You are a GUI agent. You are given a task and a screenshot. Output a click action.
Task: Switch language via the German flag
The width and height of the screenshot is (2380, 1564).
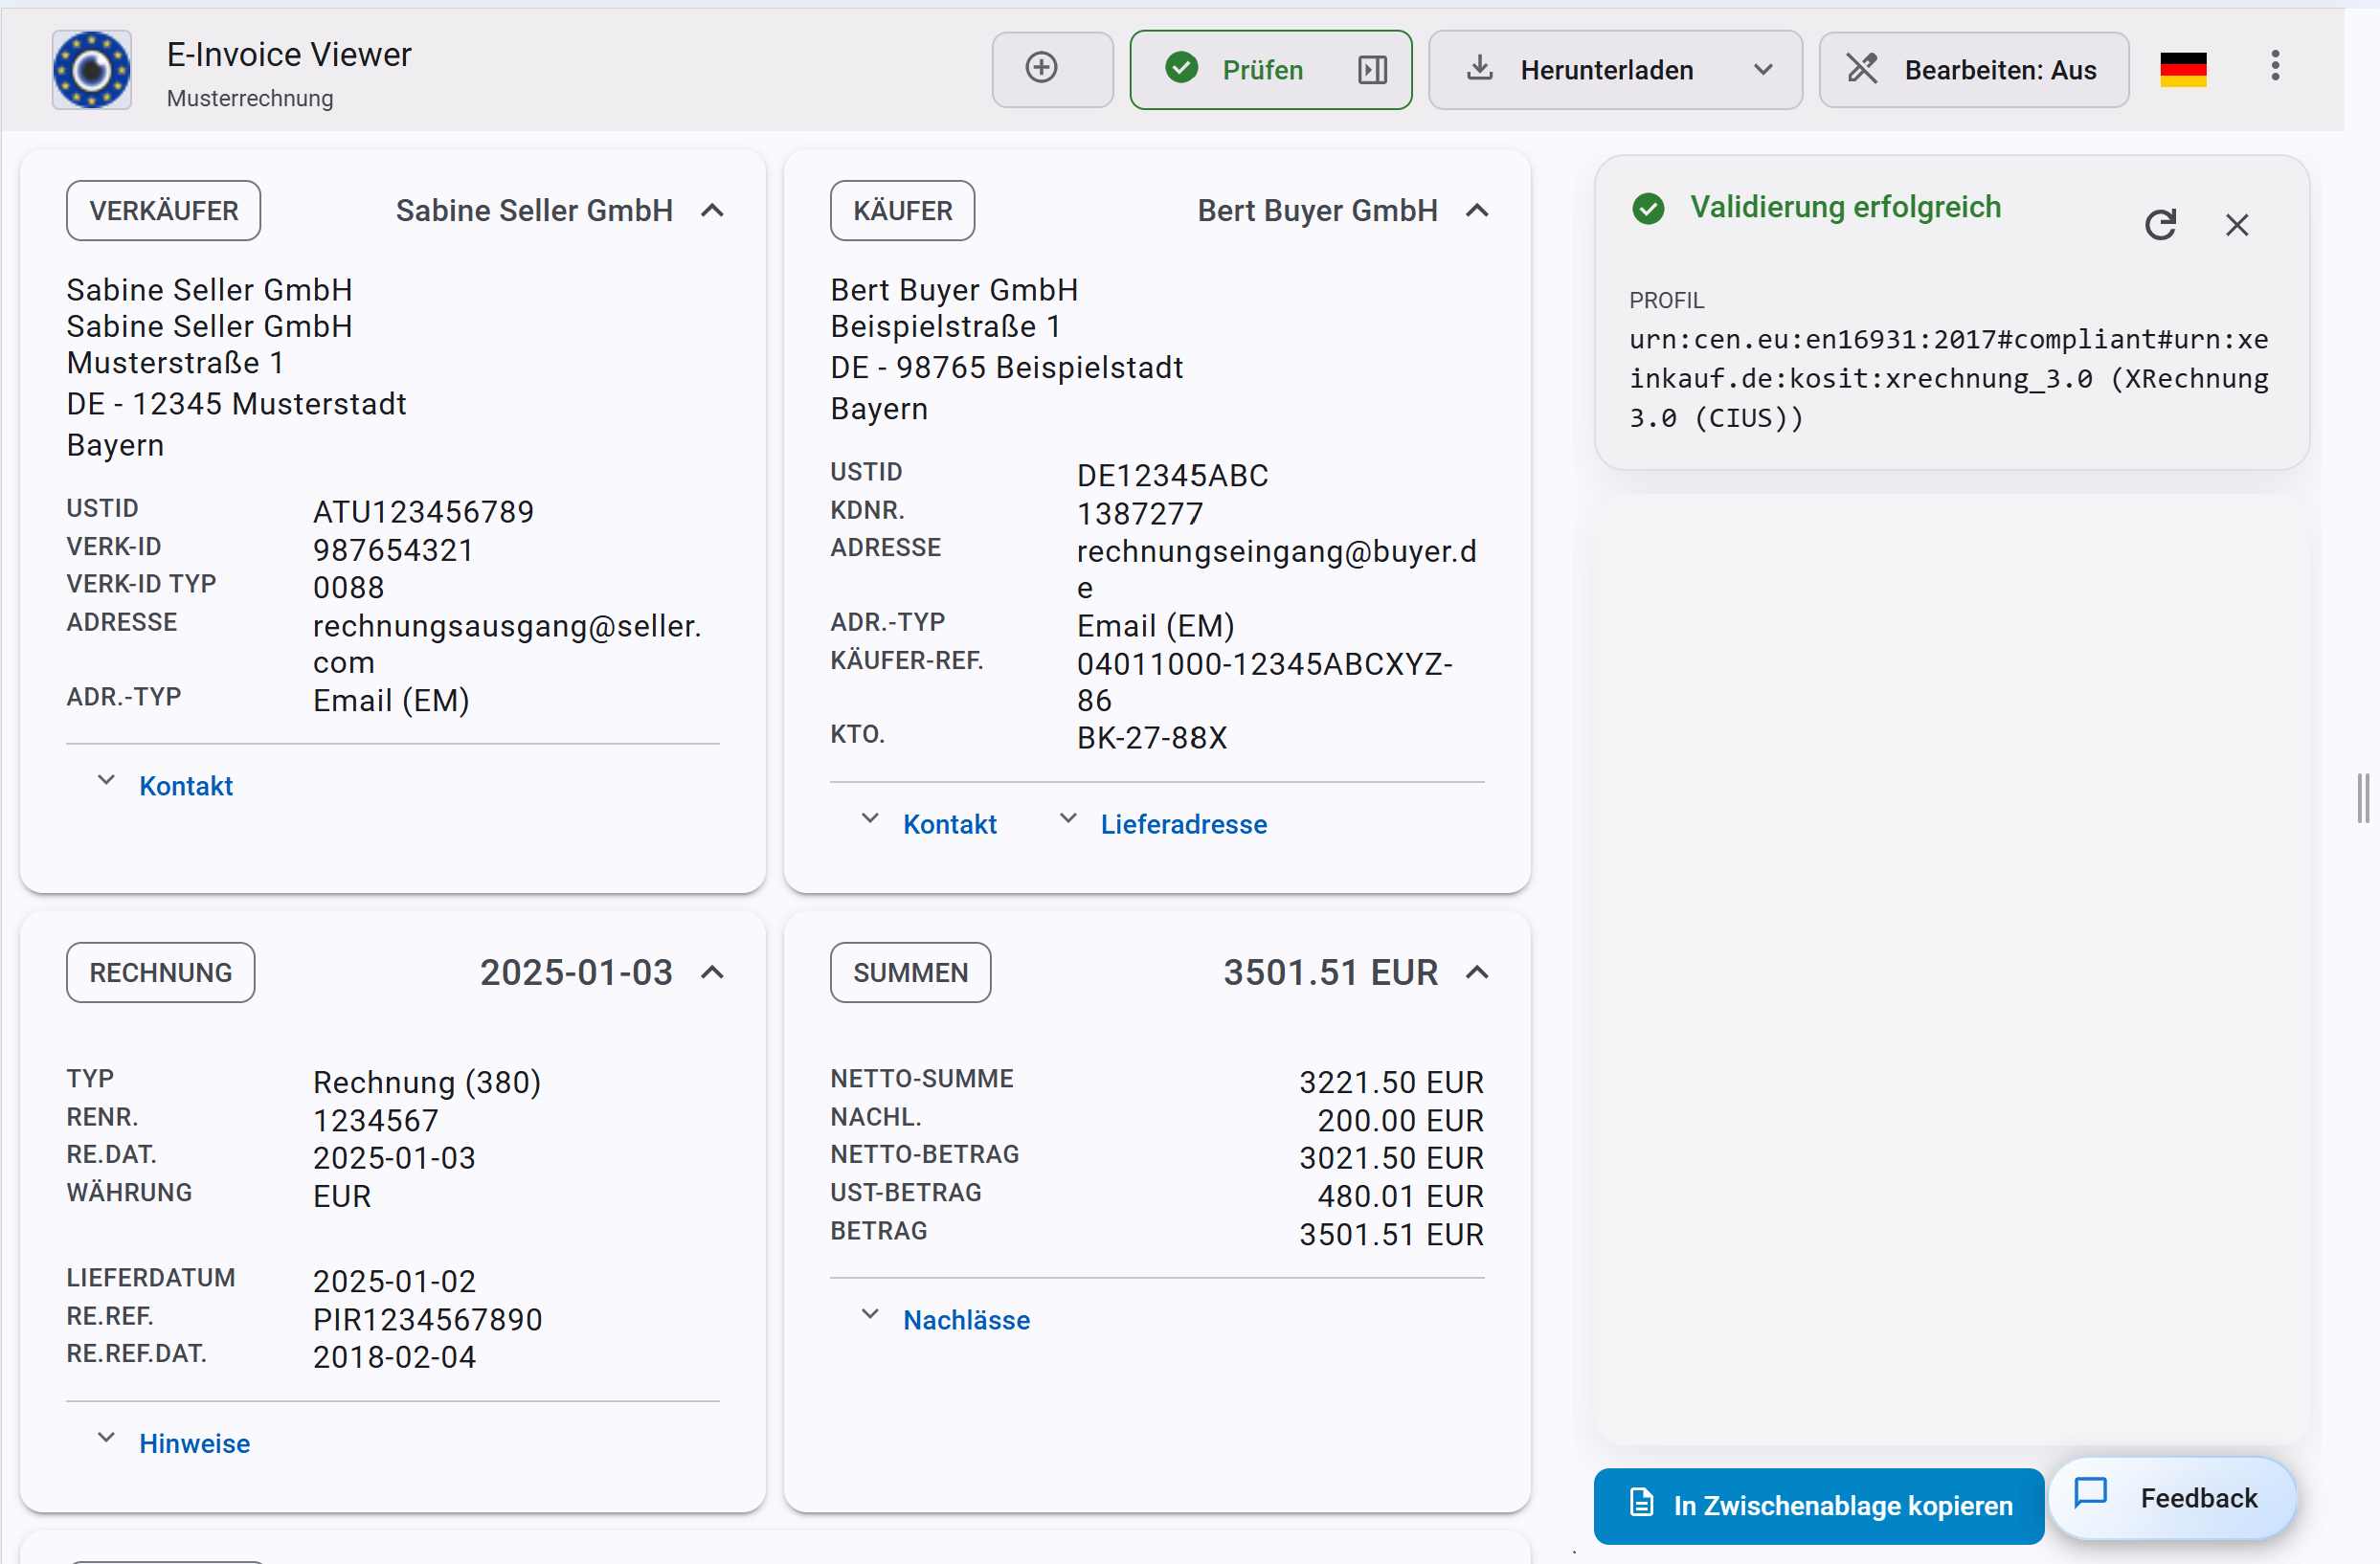click(x=2183, y=70)
